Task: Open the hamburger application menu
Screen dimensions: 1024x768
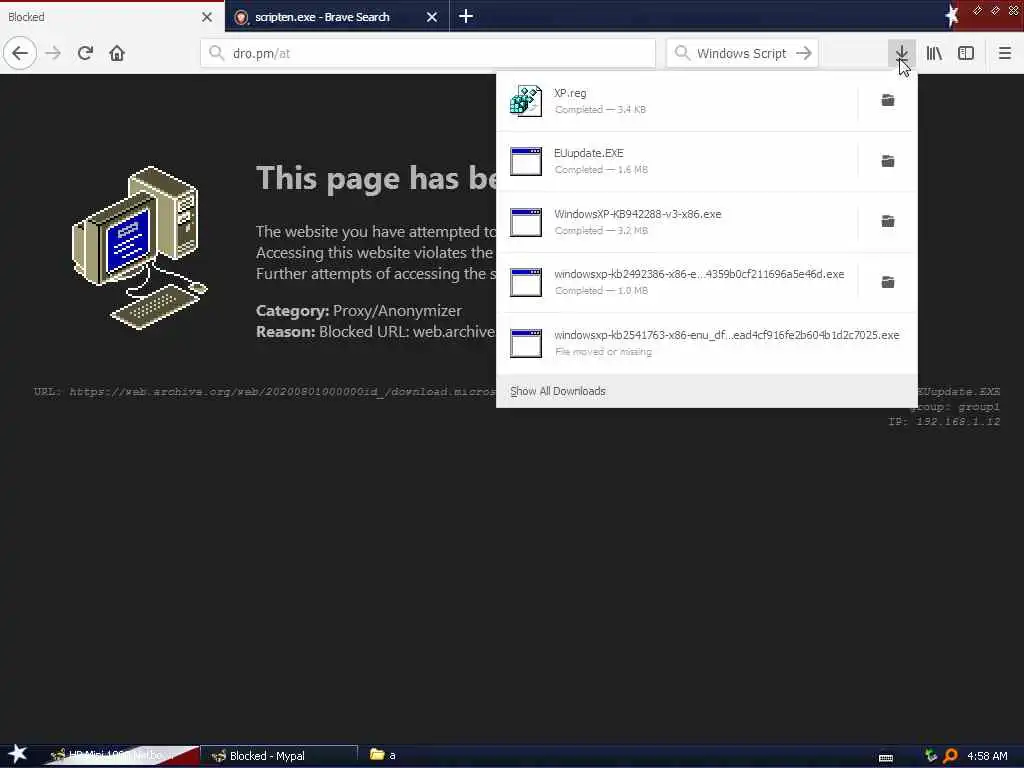Action: point(1004,53)
